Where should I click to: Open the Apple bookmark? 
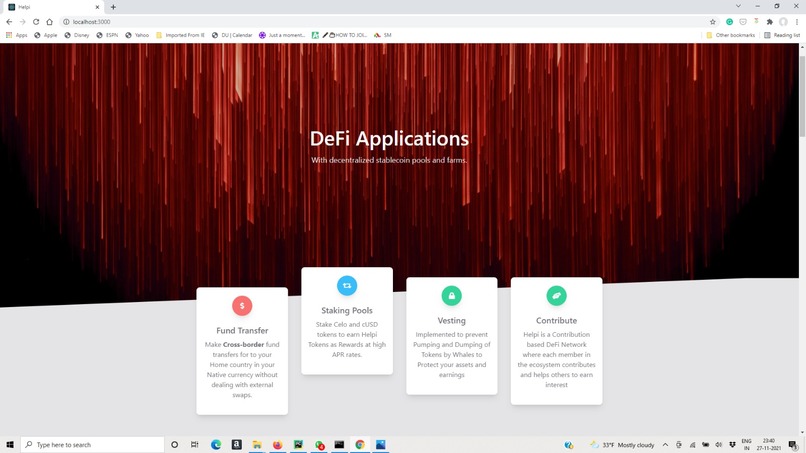coord(46,35)
